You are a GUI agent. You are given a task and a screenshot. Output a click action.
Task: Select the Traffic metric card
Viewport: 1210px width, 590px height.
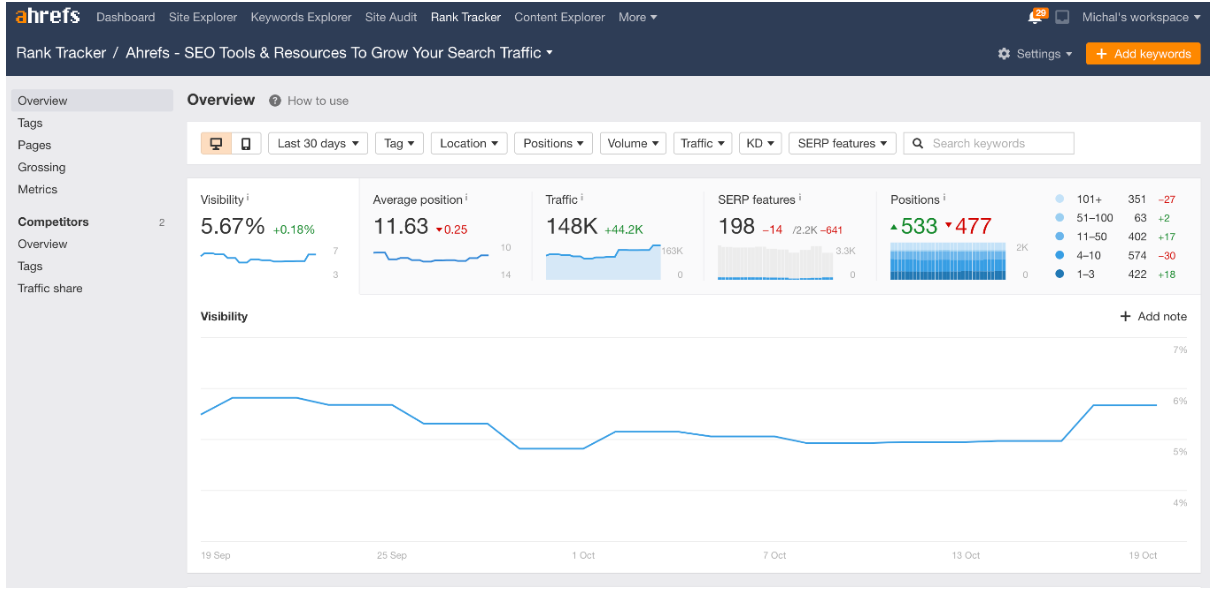[x=617, y=237]
